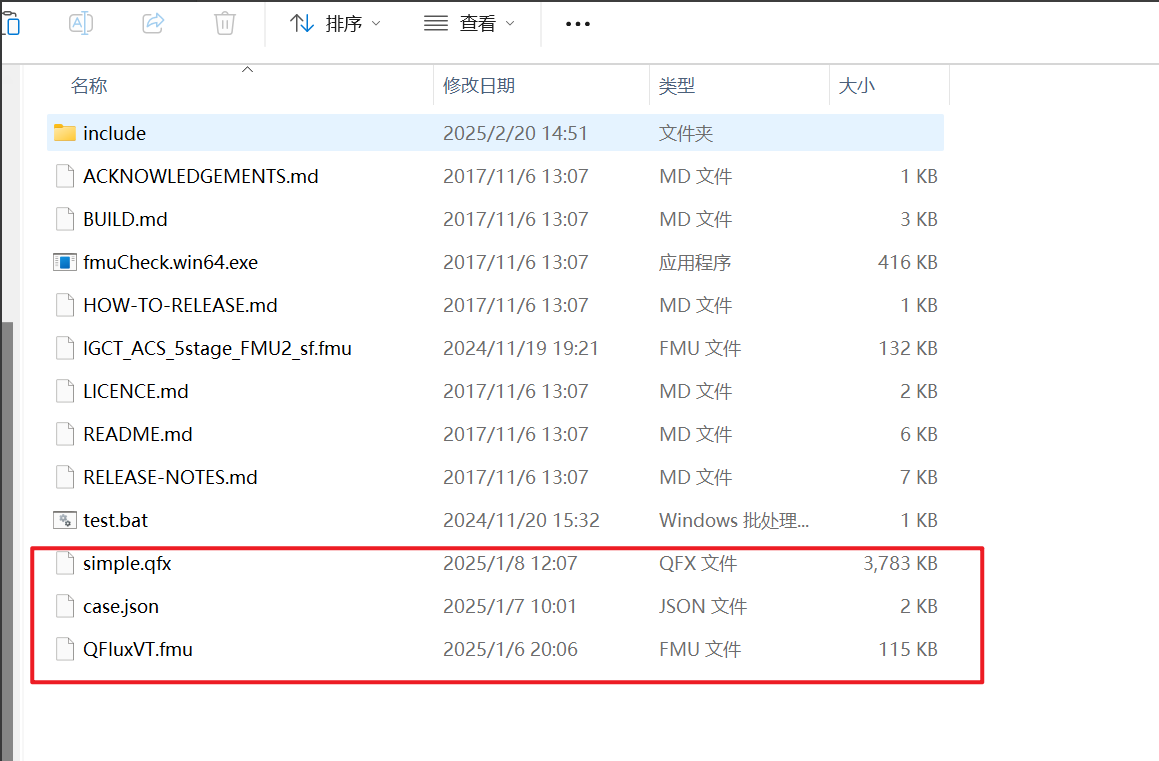Click the QFX 文件 type cell
The width and height of the screenshot is (1159, 761).
698,563
